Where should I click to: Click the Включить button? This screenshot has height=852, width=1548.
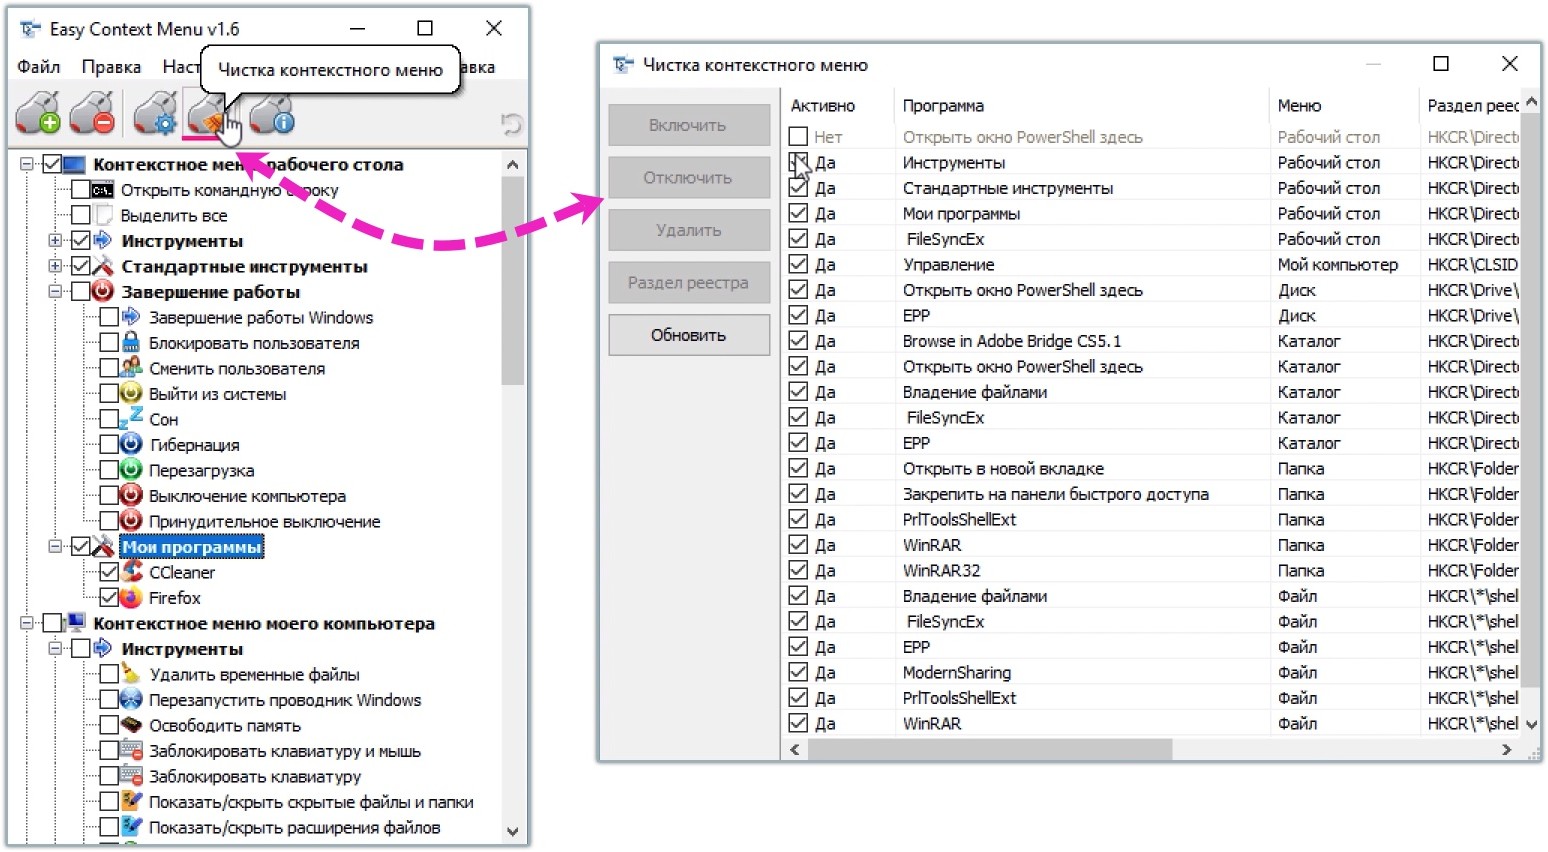689,125
